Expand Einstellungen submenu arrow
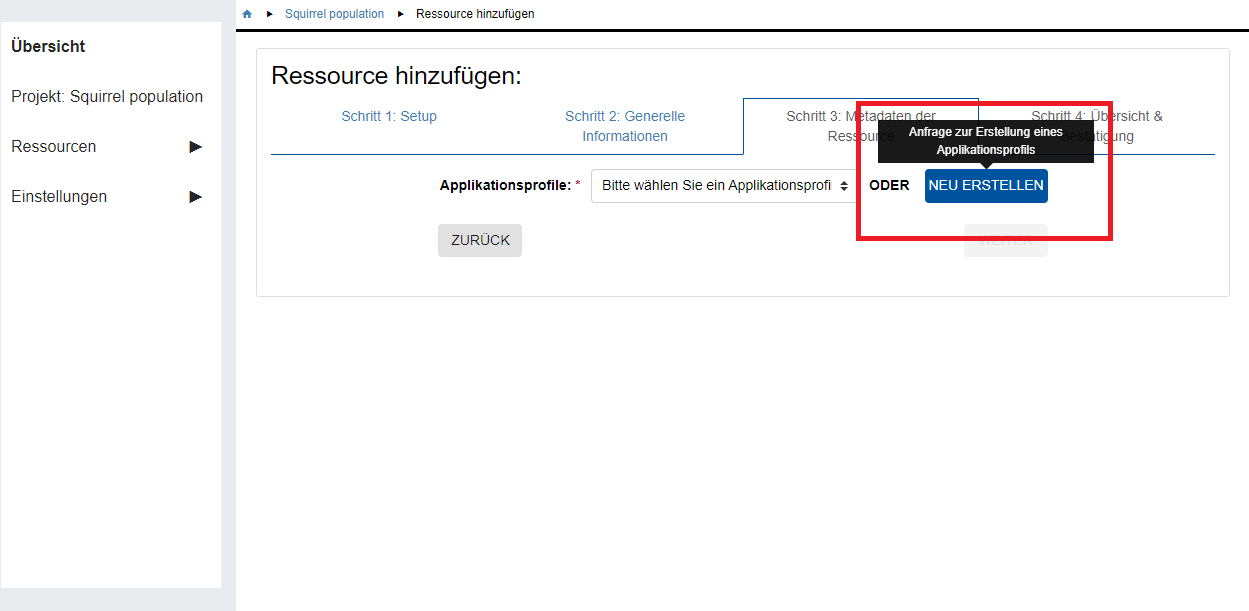Image resolution: width=1249 pixels, height=611 pixels. click(x=196, y=196)
